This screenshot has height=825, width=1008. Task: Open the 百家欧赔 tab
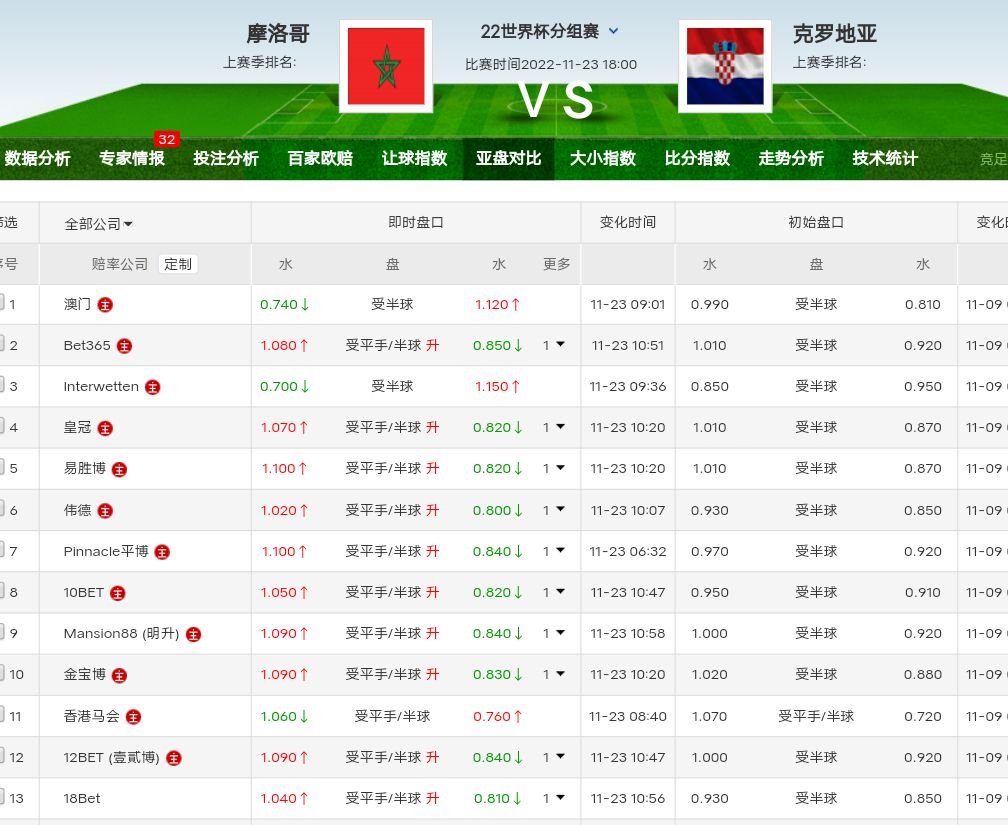(320, 158)
